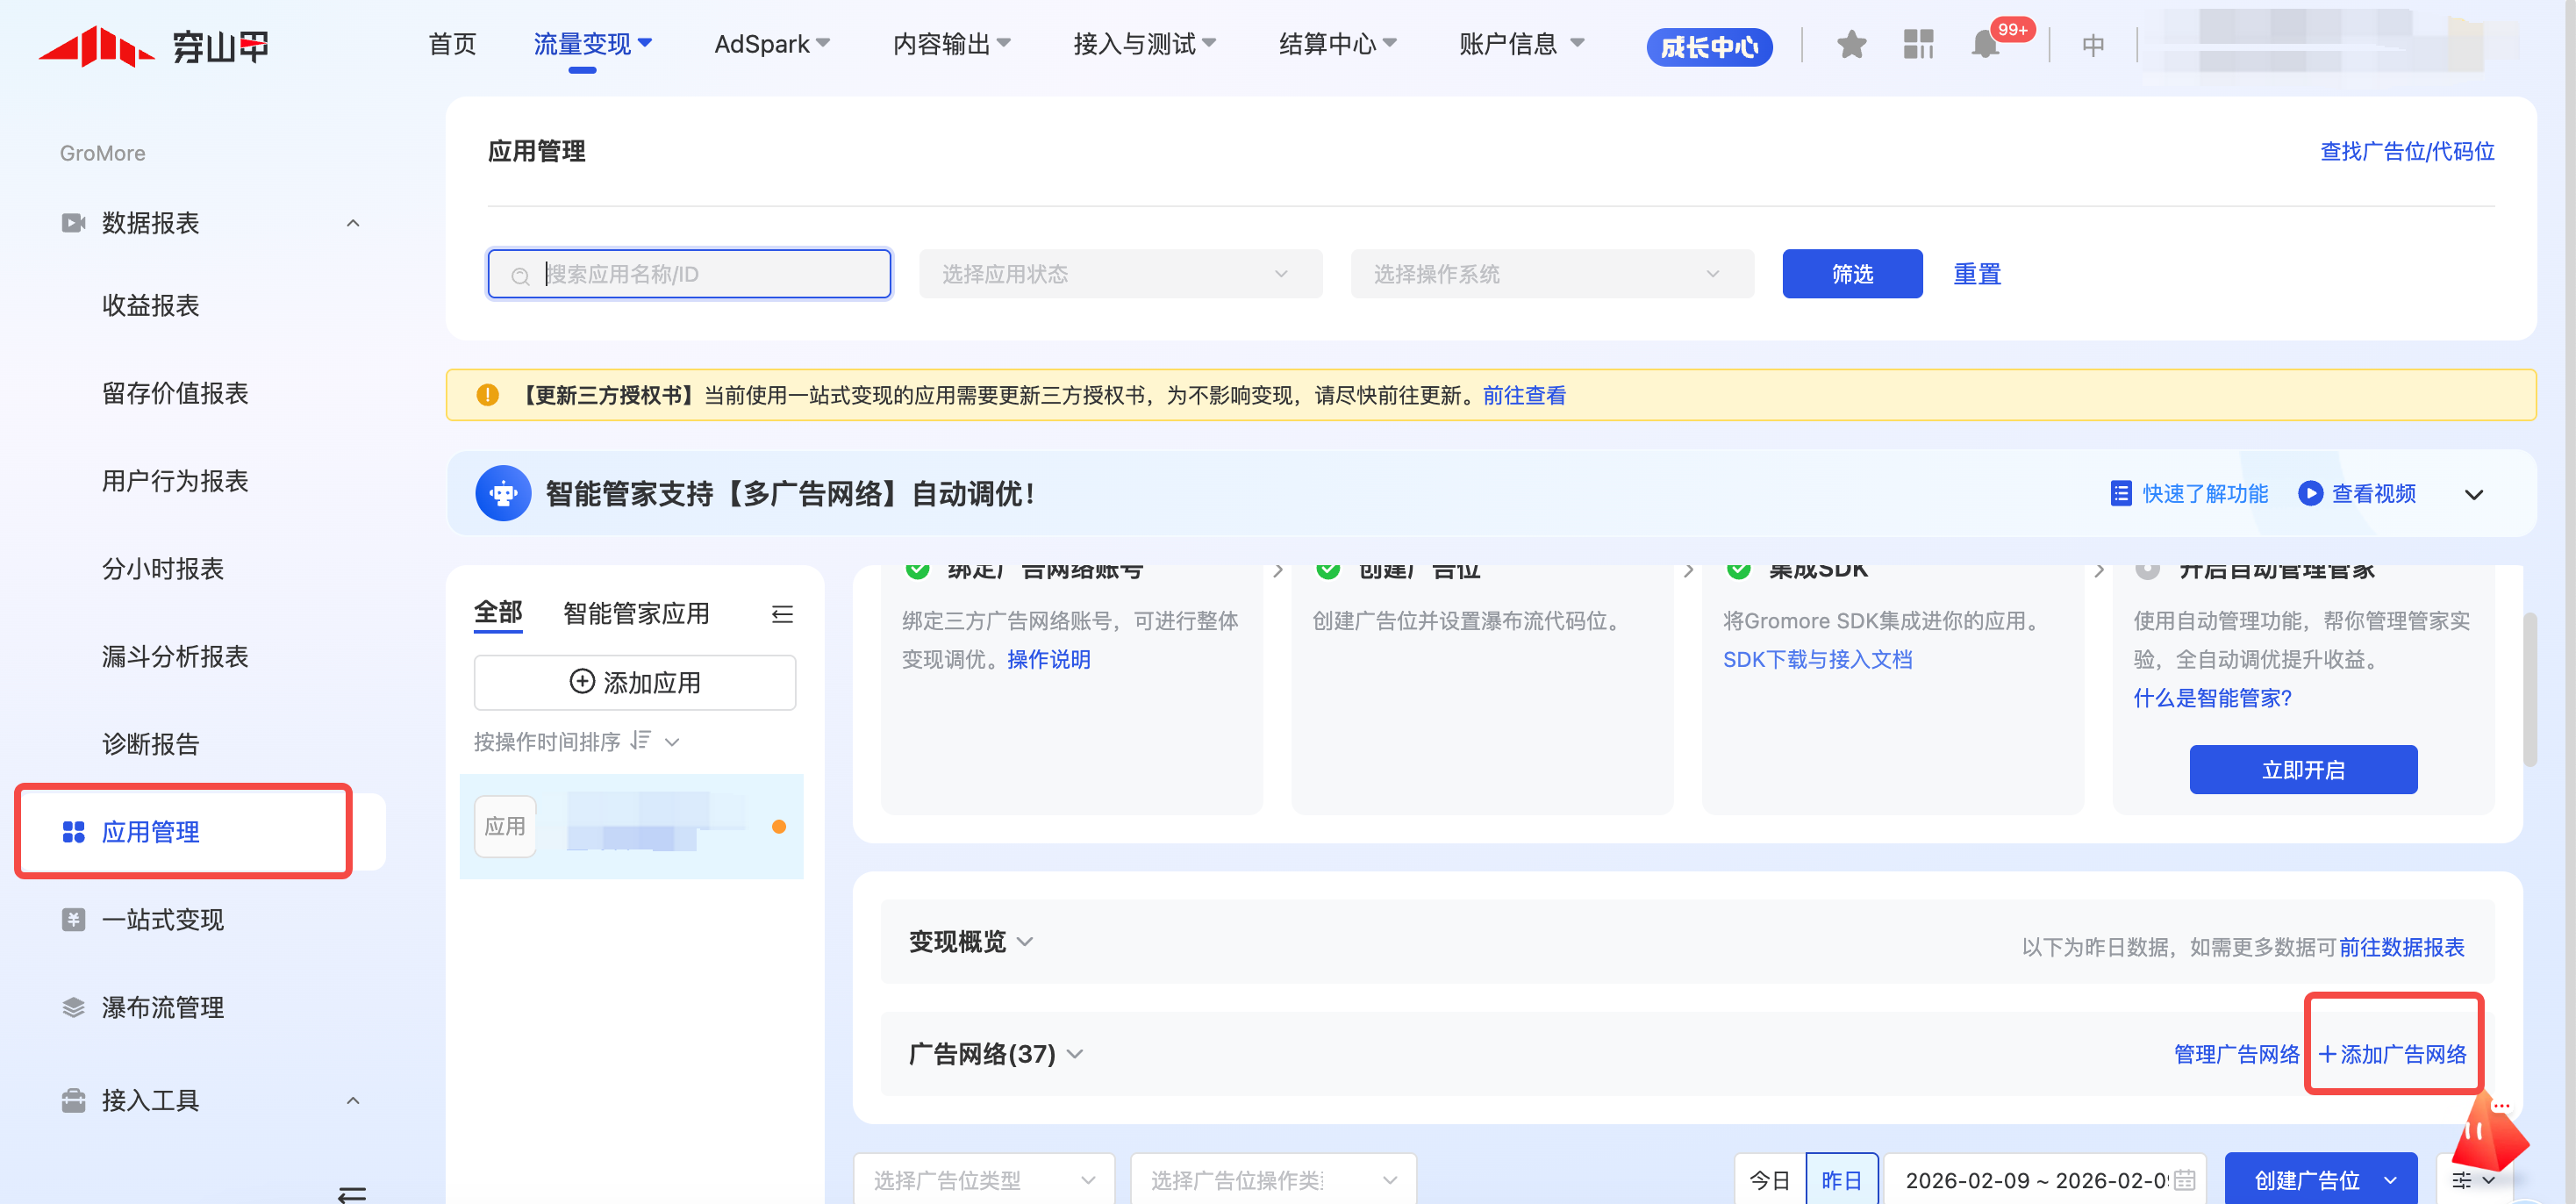This screenshot has width=2576, height=1204.
Task: Click the play icon for 查看视频
Action: 2310,493
